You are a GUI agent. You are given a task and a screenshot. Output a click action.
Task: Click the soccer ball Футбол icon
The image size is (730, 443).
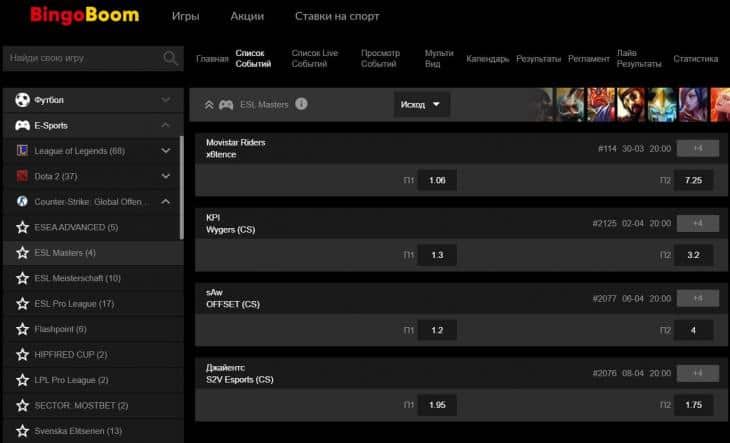22,100
